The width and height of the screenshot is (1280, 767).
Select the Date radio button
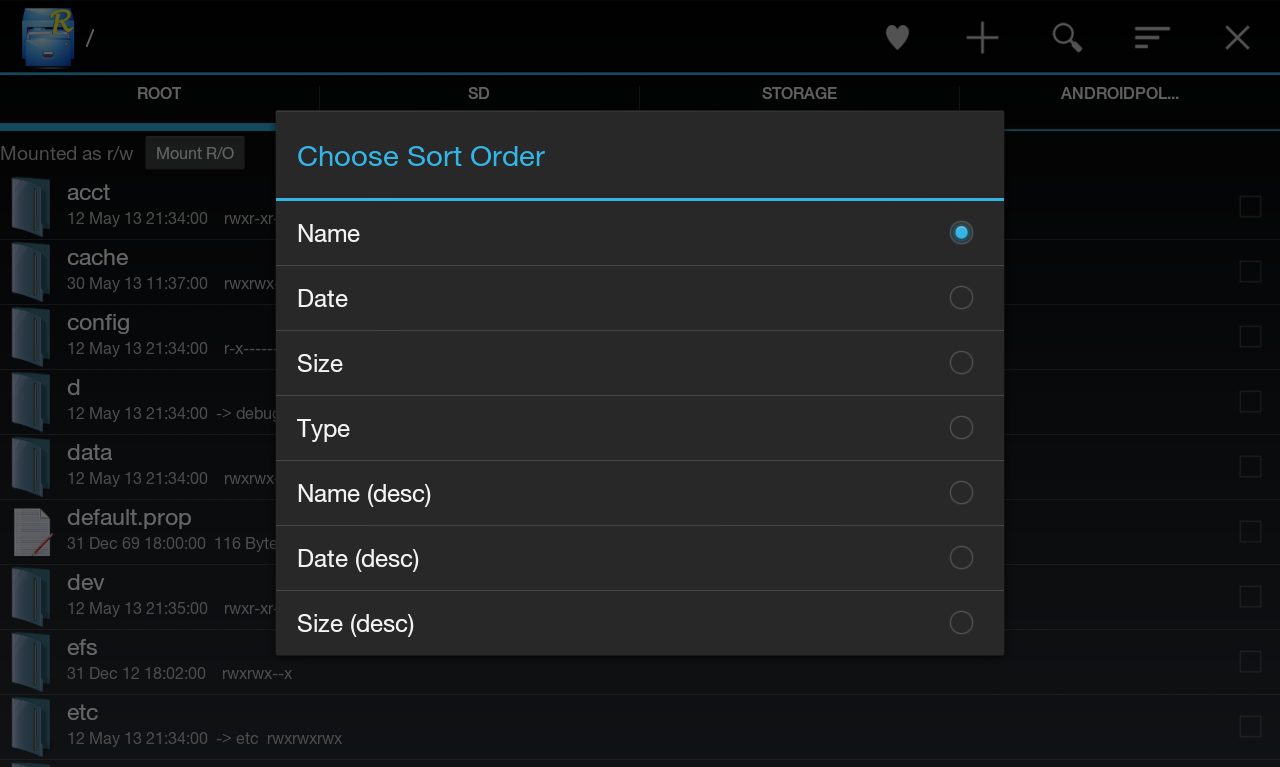point(961,298)
